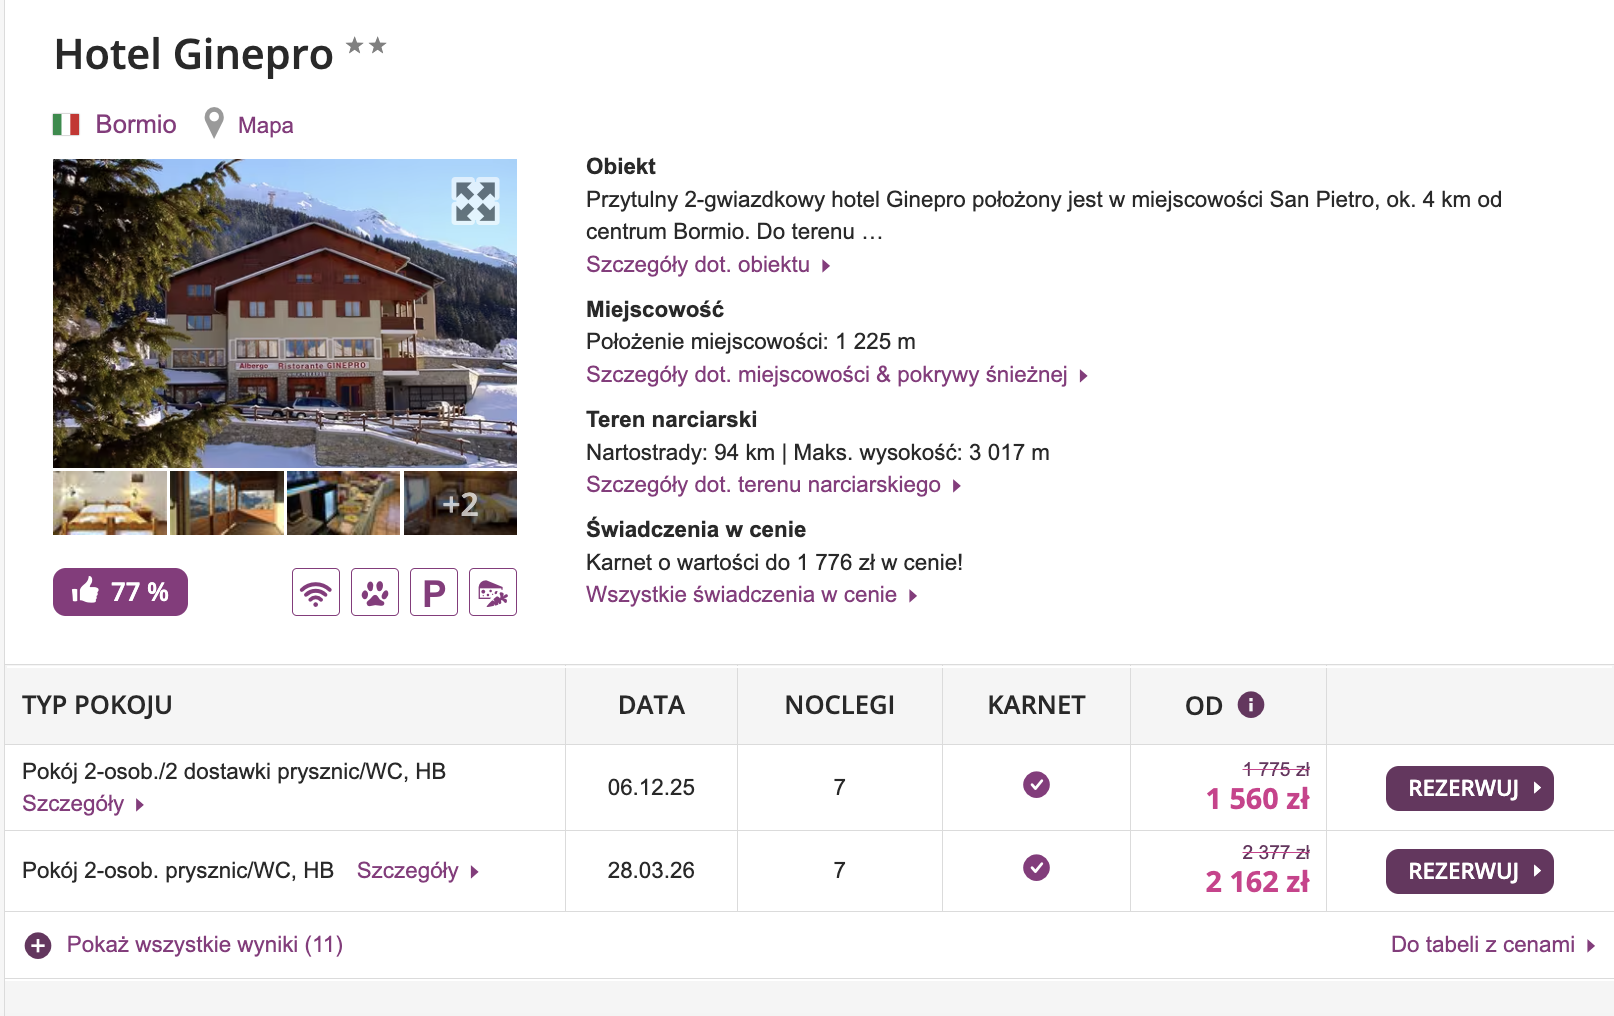The width and height of the screenshot is (1614, 1016).
Task: Click REZERWUJ for the 1 560 zł offer
Action: point(1468,788)
